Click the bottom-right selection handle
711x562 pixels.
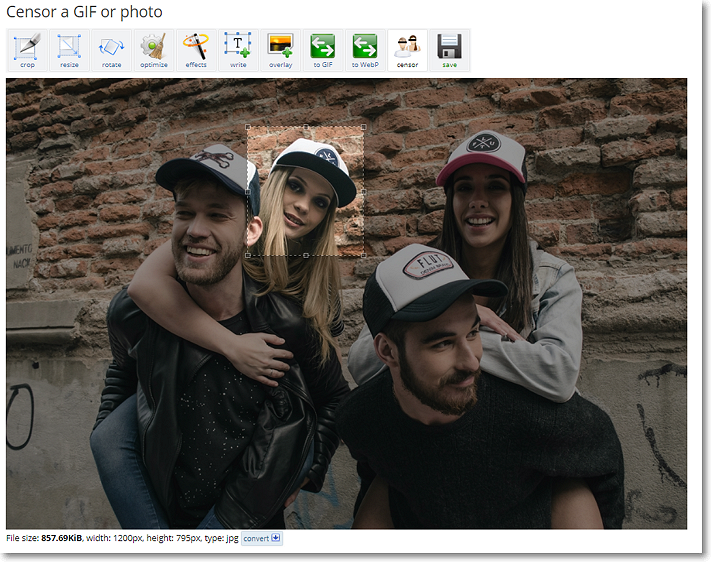point(364,255)
